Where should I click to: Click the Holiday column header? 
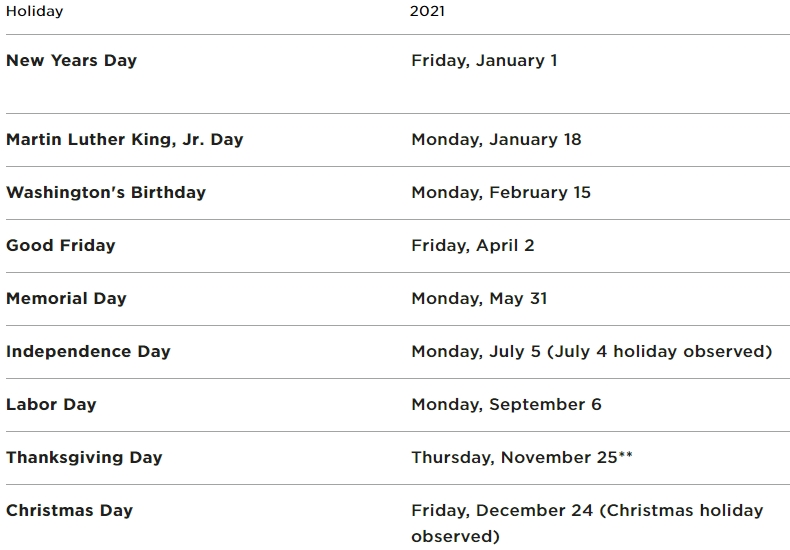(34, 12)
